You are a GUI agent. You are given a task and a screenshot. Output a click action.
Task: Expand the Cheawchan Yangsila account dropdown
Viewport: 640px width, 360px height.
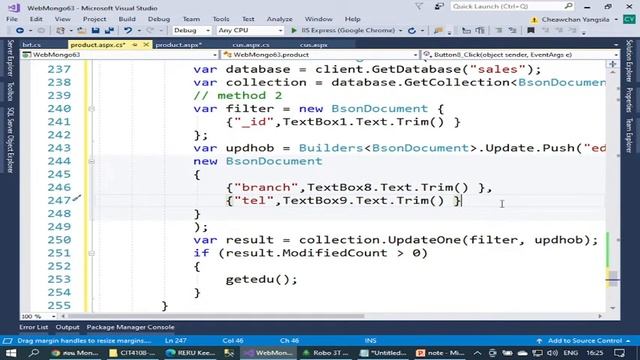tap(616, 20)
